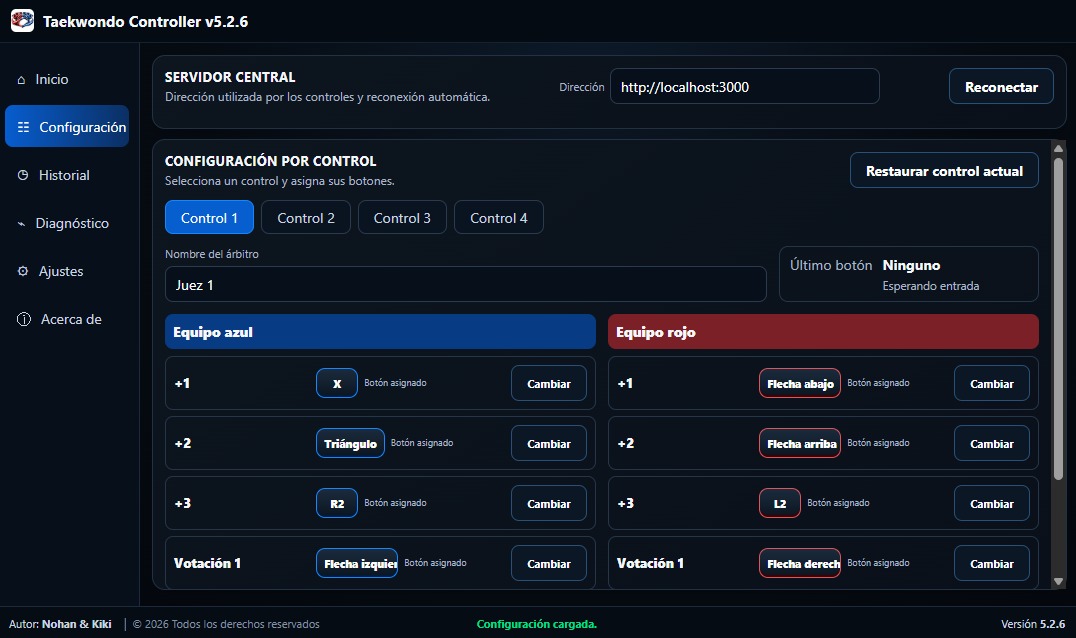The width and height of the screenshot is (1076, 638).
Task: Change the Equipo rojo +1 button
Action: [x=992, y=383]
